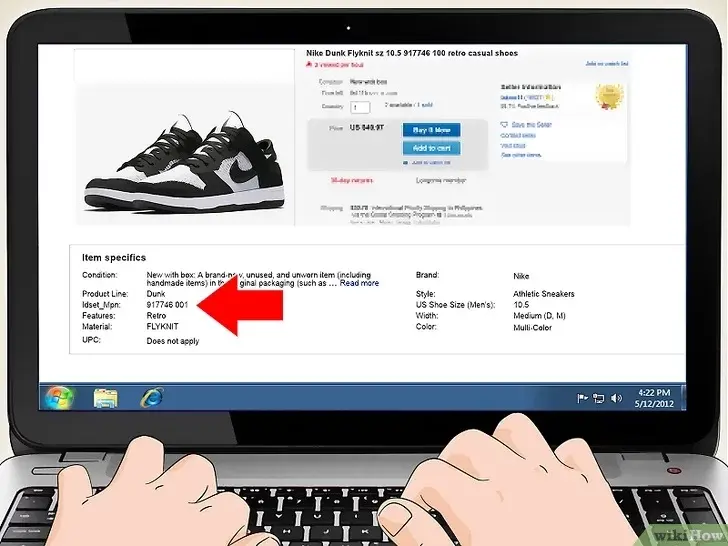Click the heart icon beside Save this Seller
This screenshot has height=546, width=728.
pyautogui.click(x=504, y=123)
